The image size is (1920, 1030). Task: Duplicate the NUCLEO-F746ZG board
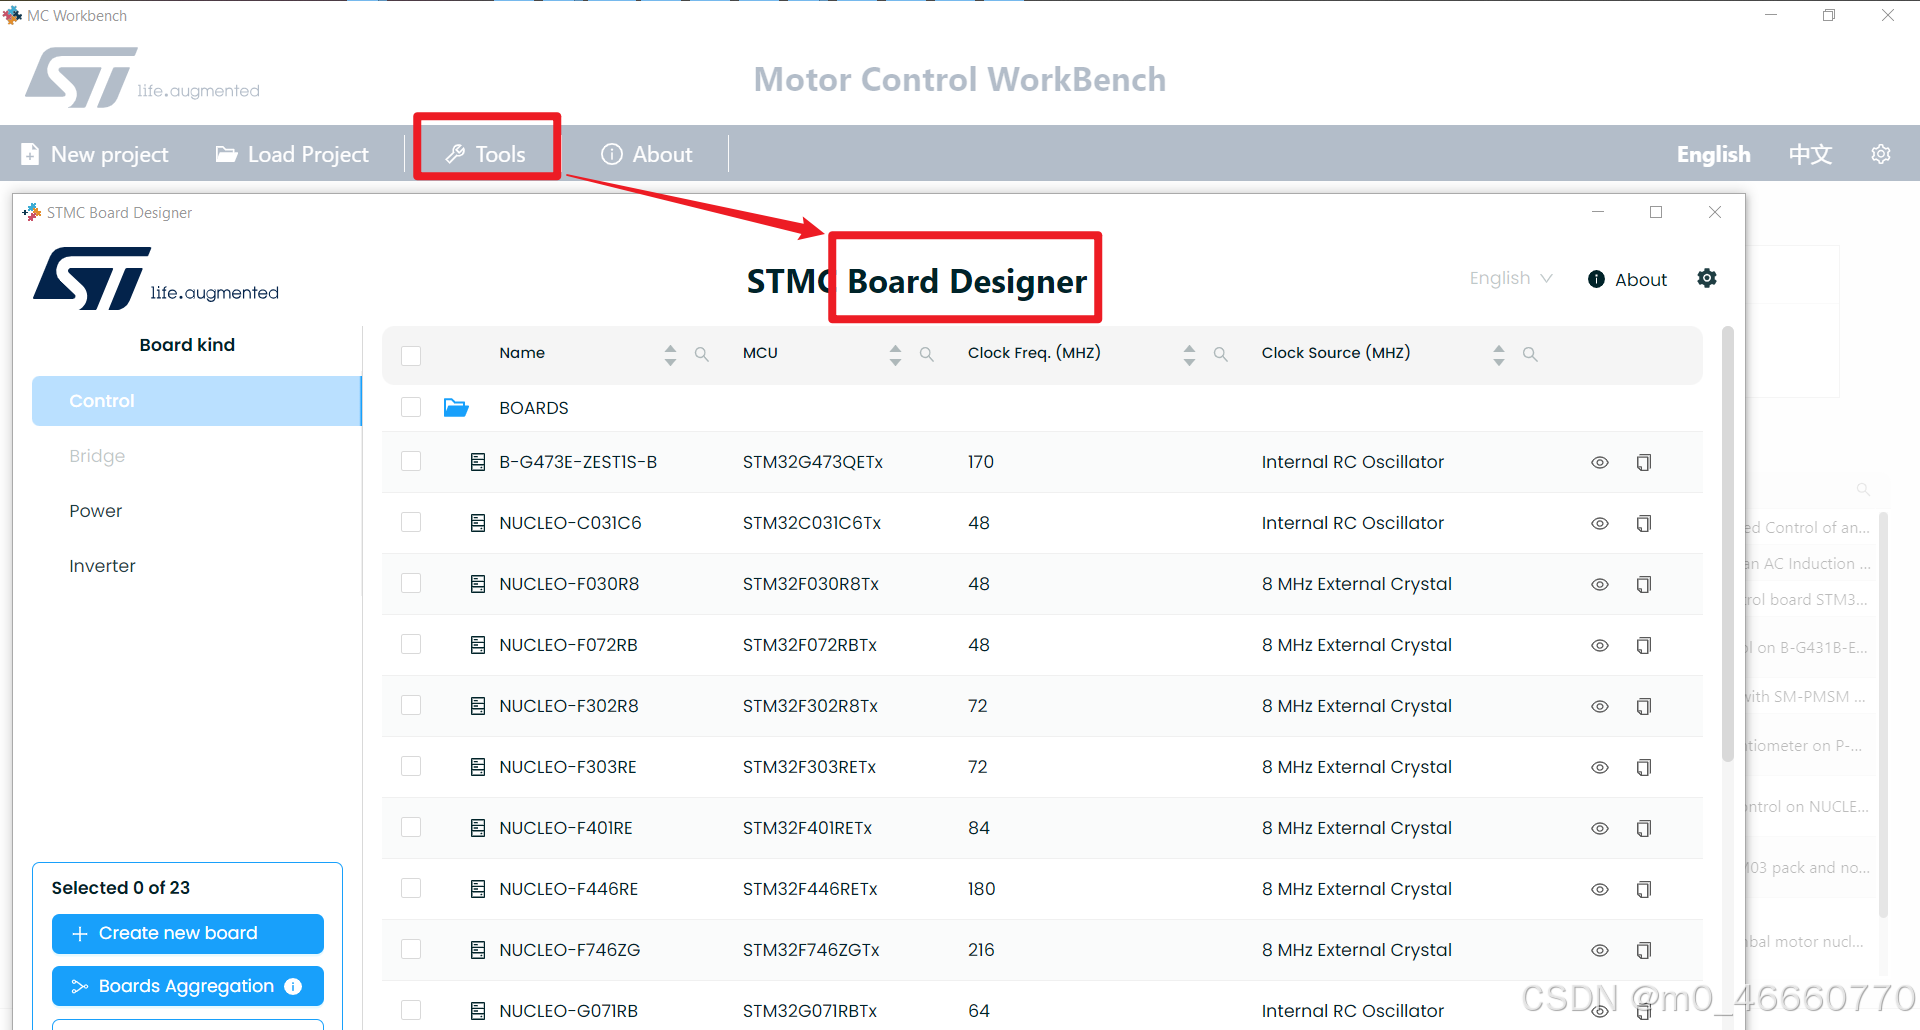coord(1644,950)
